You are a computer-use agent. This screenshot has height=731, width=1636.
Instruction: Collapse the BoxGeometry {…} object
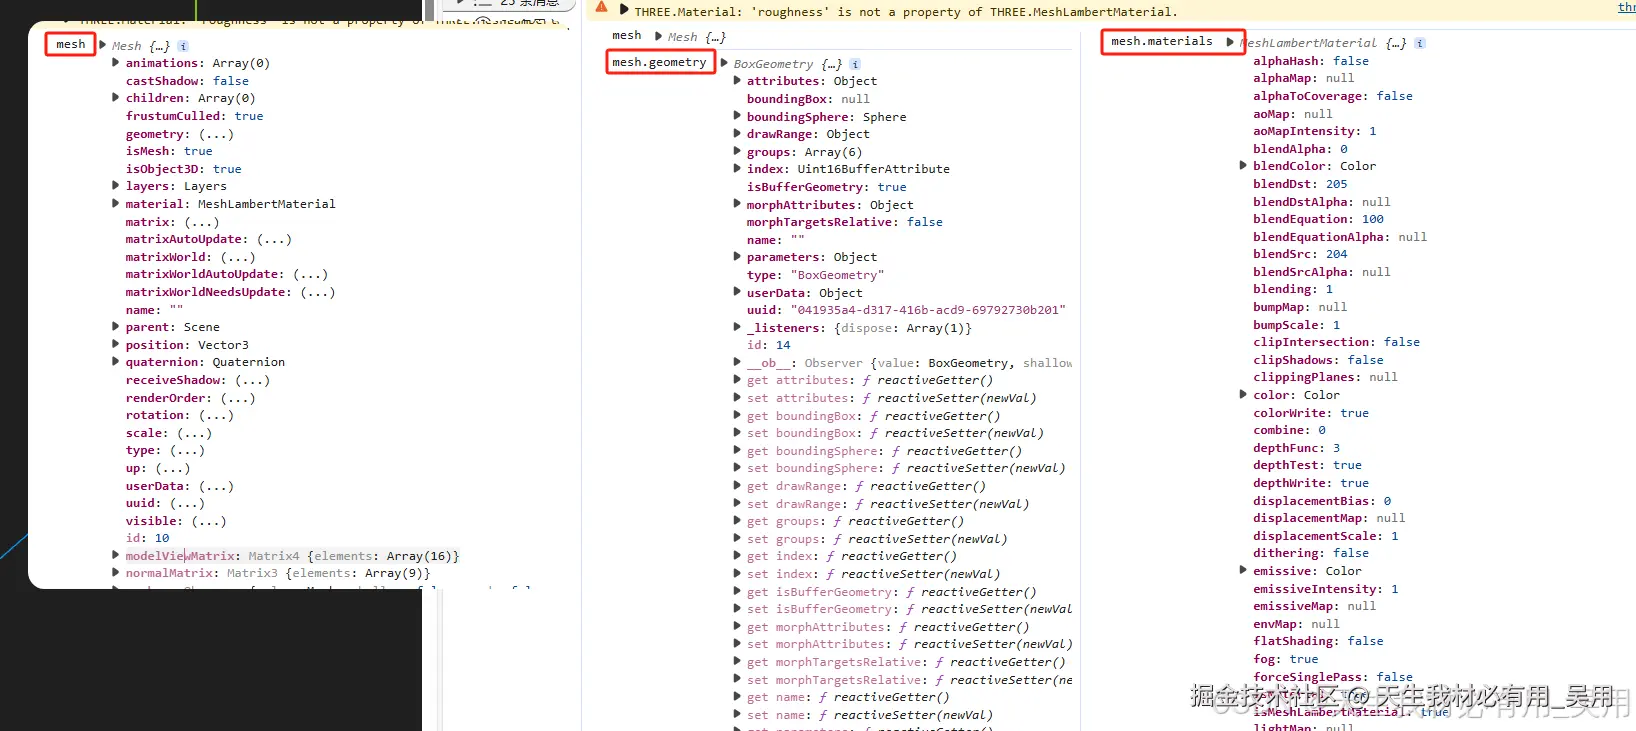(724, 63)
